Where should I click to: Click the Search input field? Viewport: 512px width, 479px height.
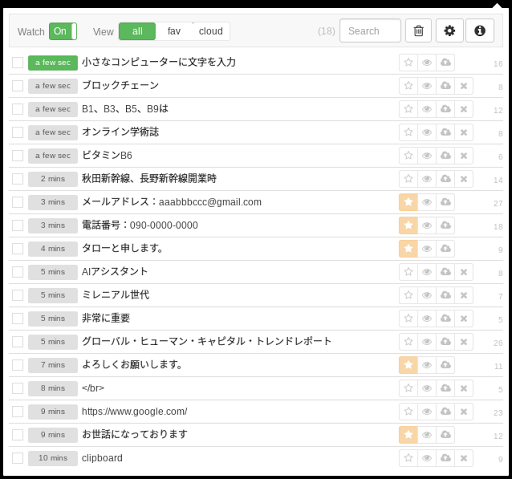point(370,31)
